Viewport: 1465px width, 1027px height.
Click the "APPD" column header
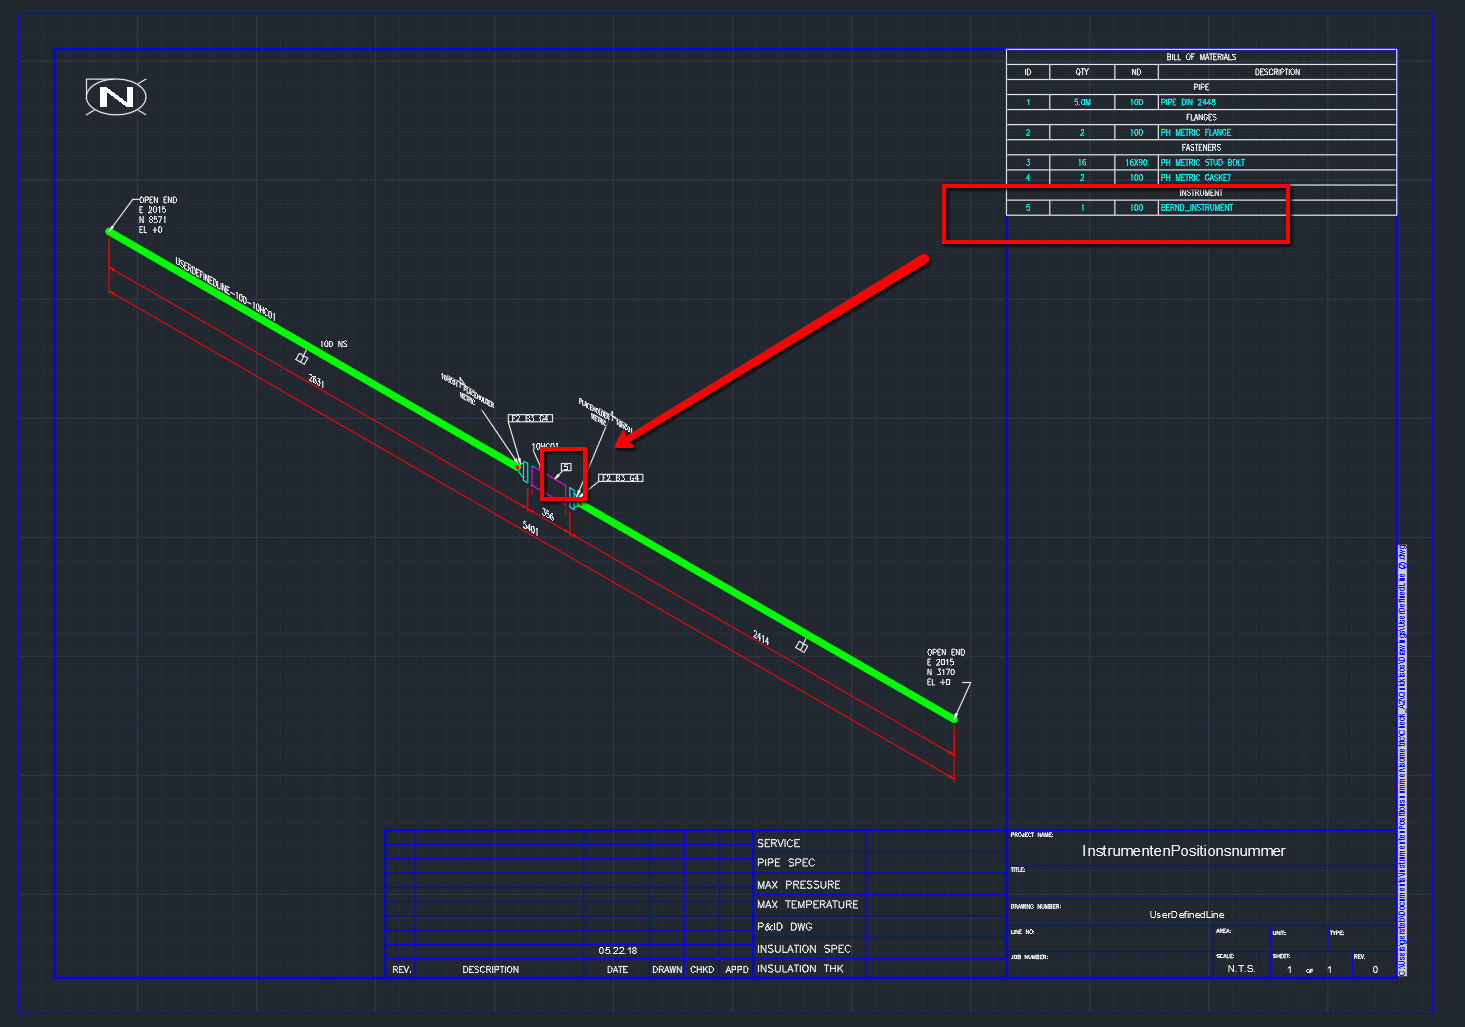coord(737,970)
